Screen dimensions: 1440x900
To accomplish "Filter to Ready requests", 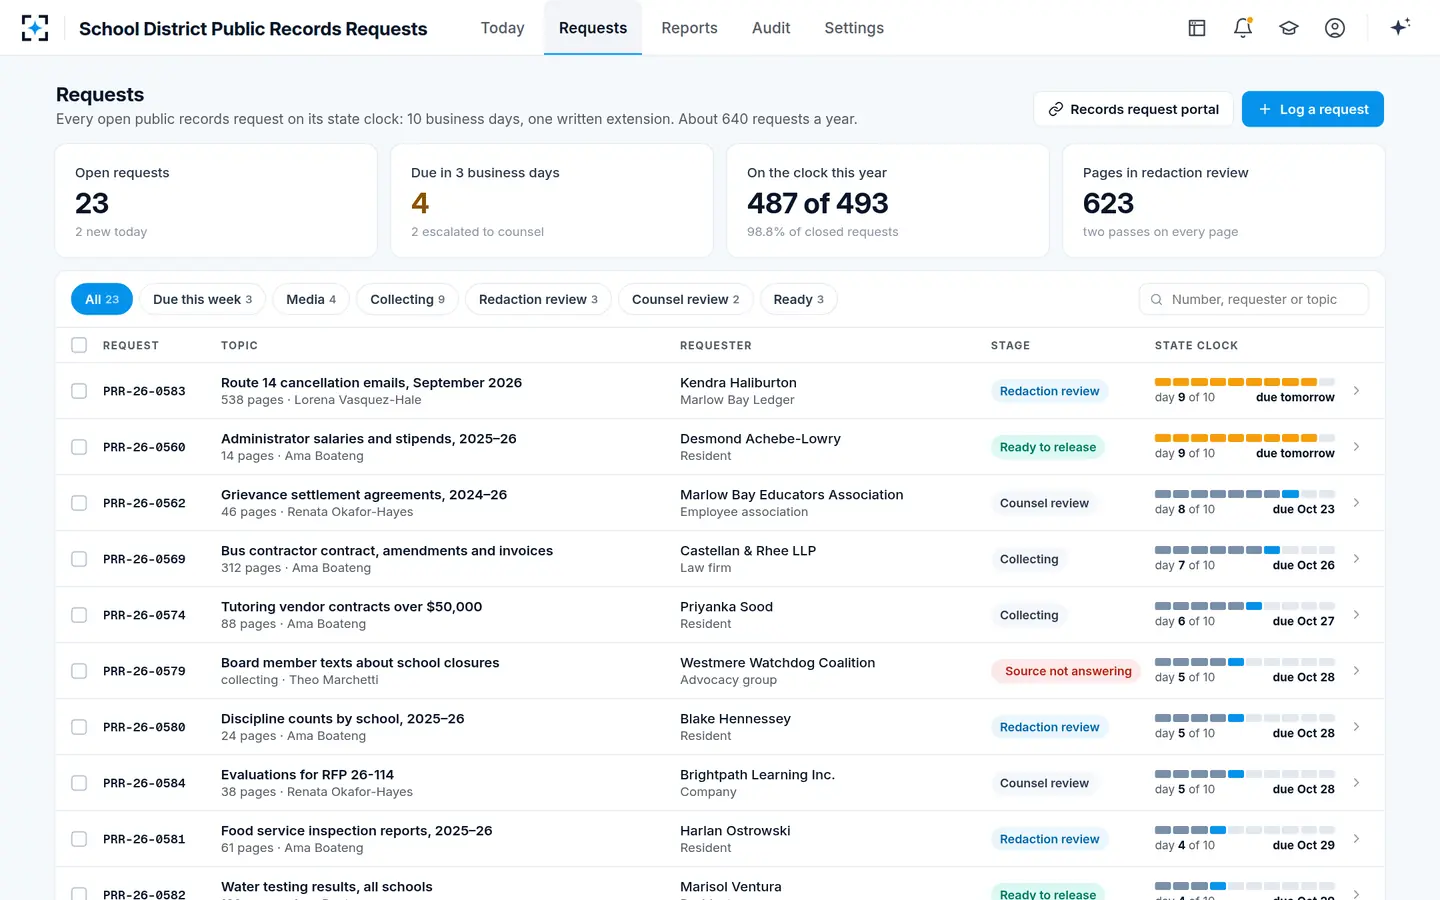I will 799,299.
